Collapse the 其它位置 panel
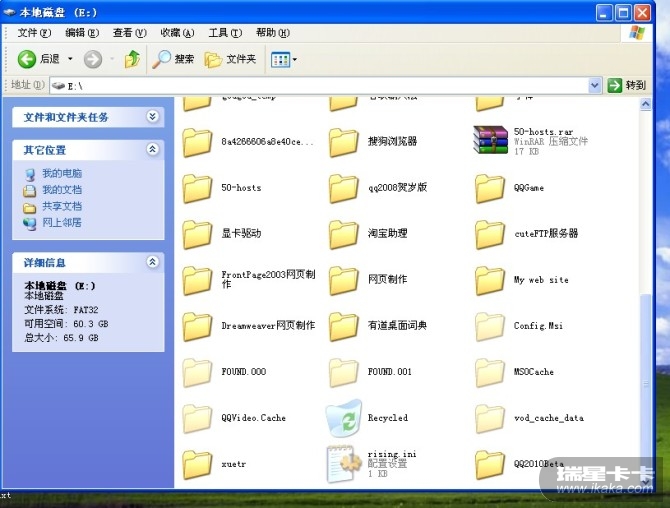The width and height of the screenshot is (670, 508). tap(153, 149)
